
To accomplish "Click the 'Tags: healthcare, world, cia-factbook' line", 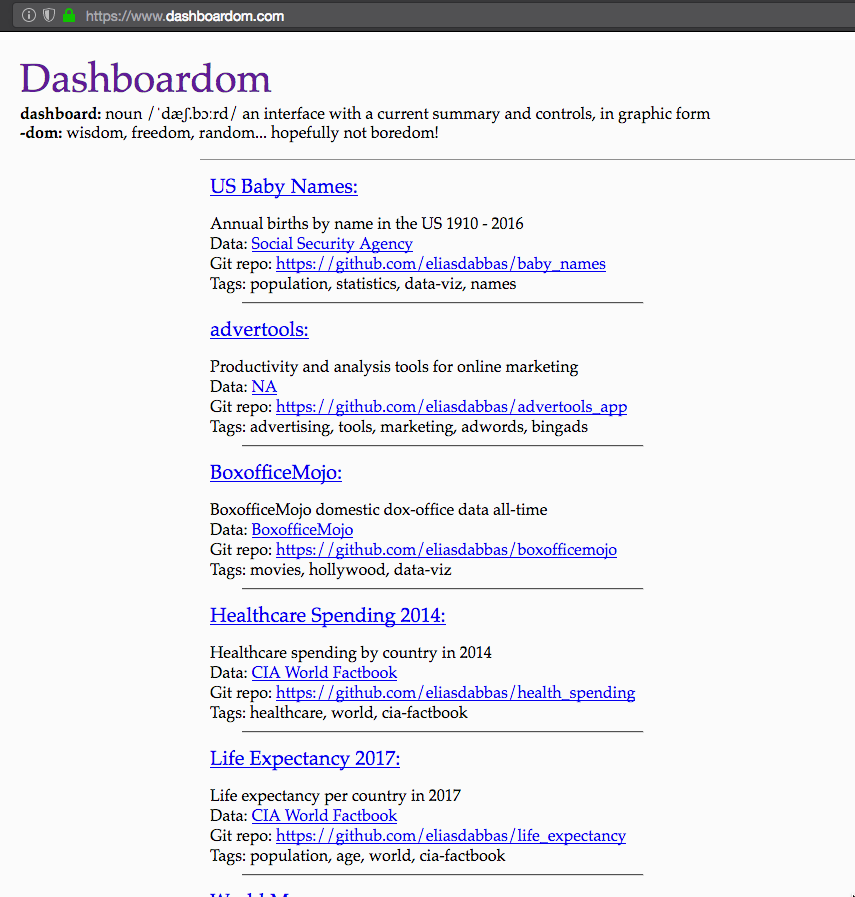I will pos(339,713).
